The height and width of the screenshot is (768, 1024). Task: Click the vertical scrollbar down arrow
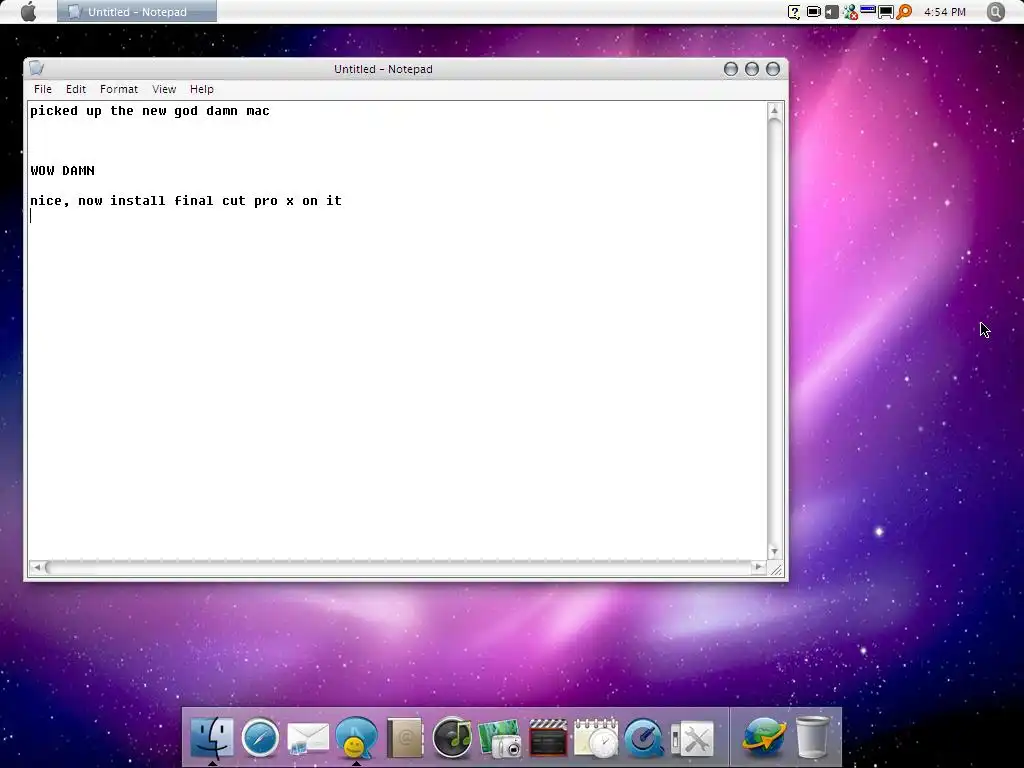click(775, 552)
